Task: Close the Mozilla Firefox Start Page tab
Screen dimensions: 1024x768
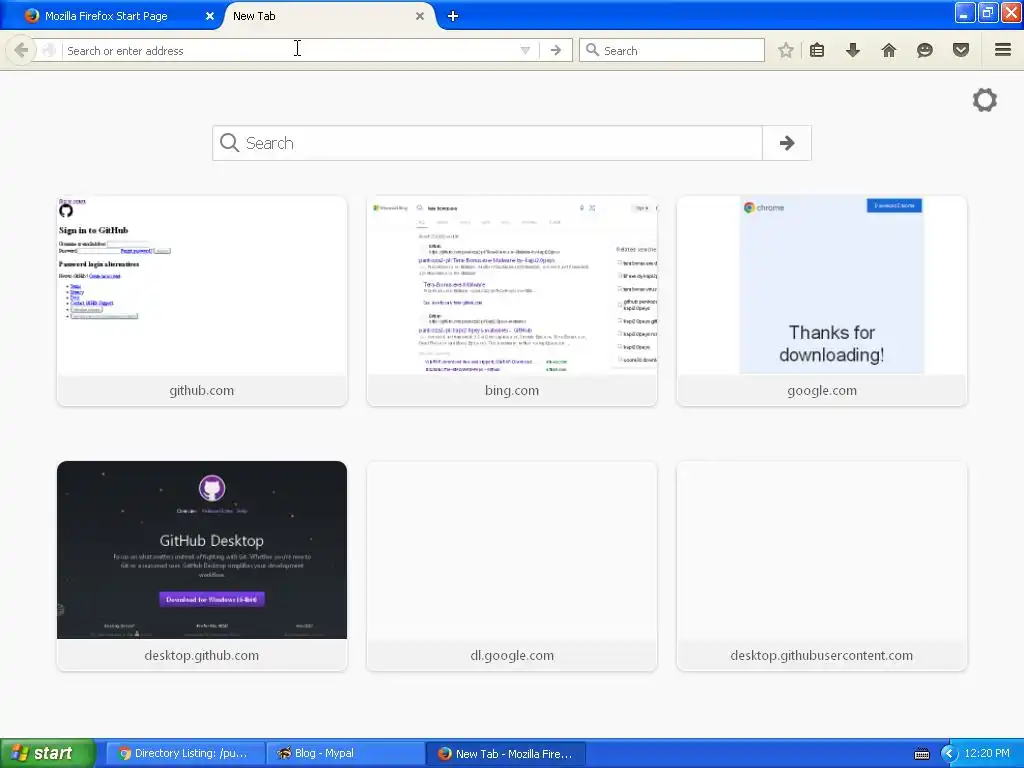Action: 210,16
